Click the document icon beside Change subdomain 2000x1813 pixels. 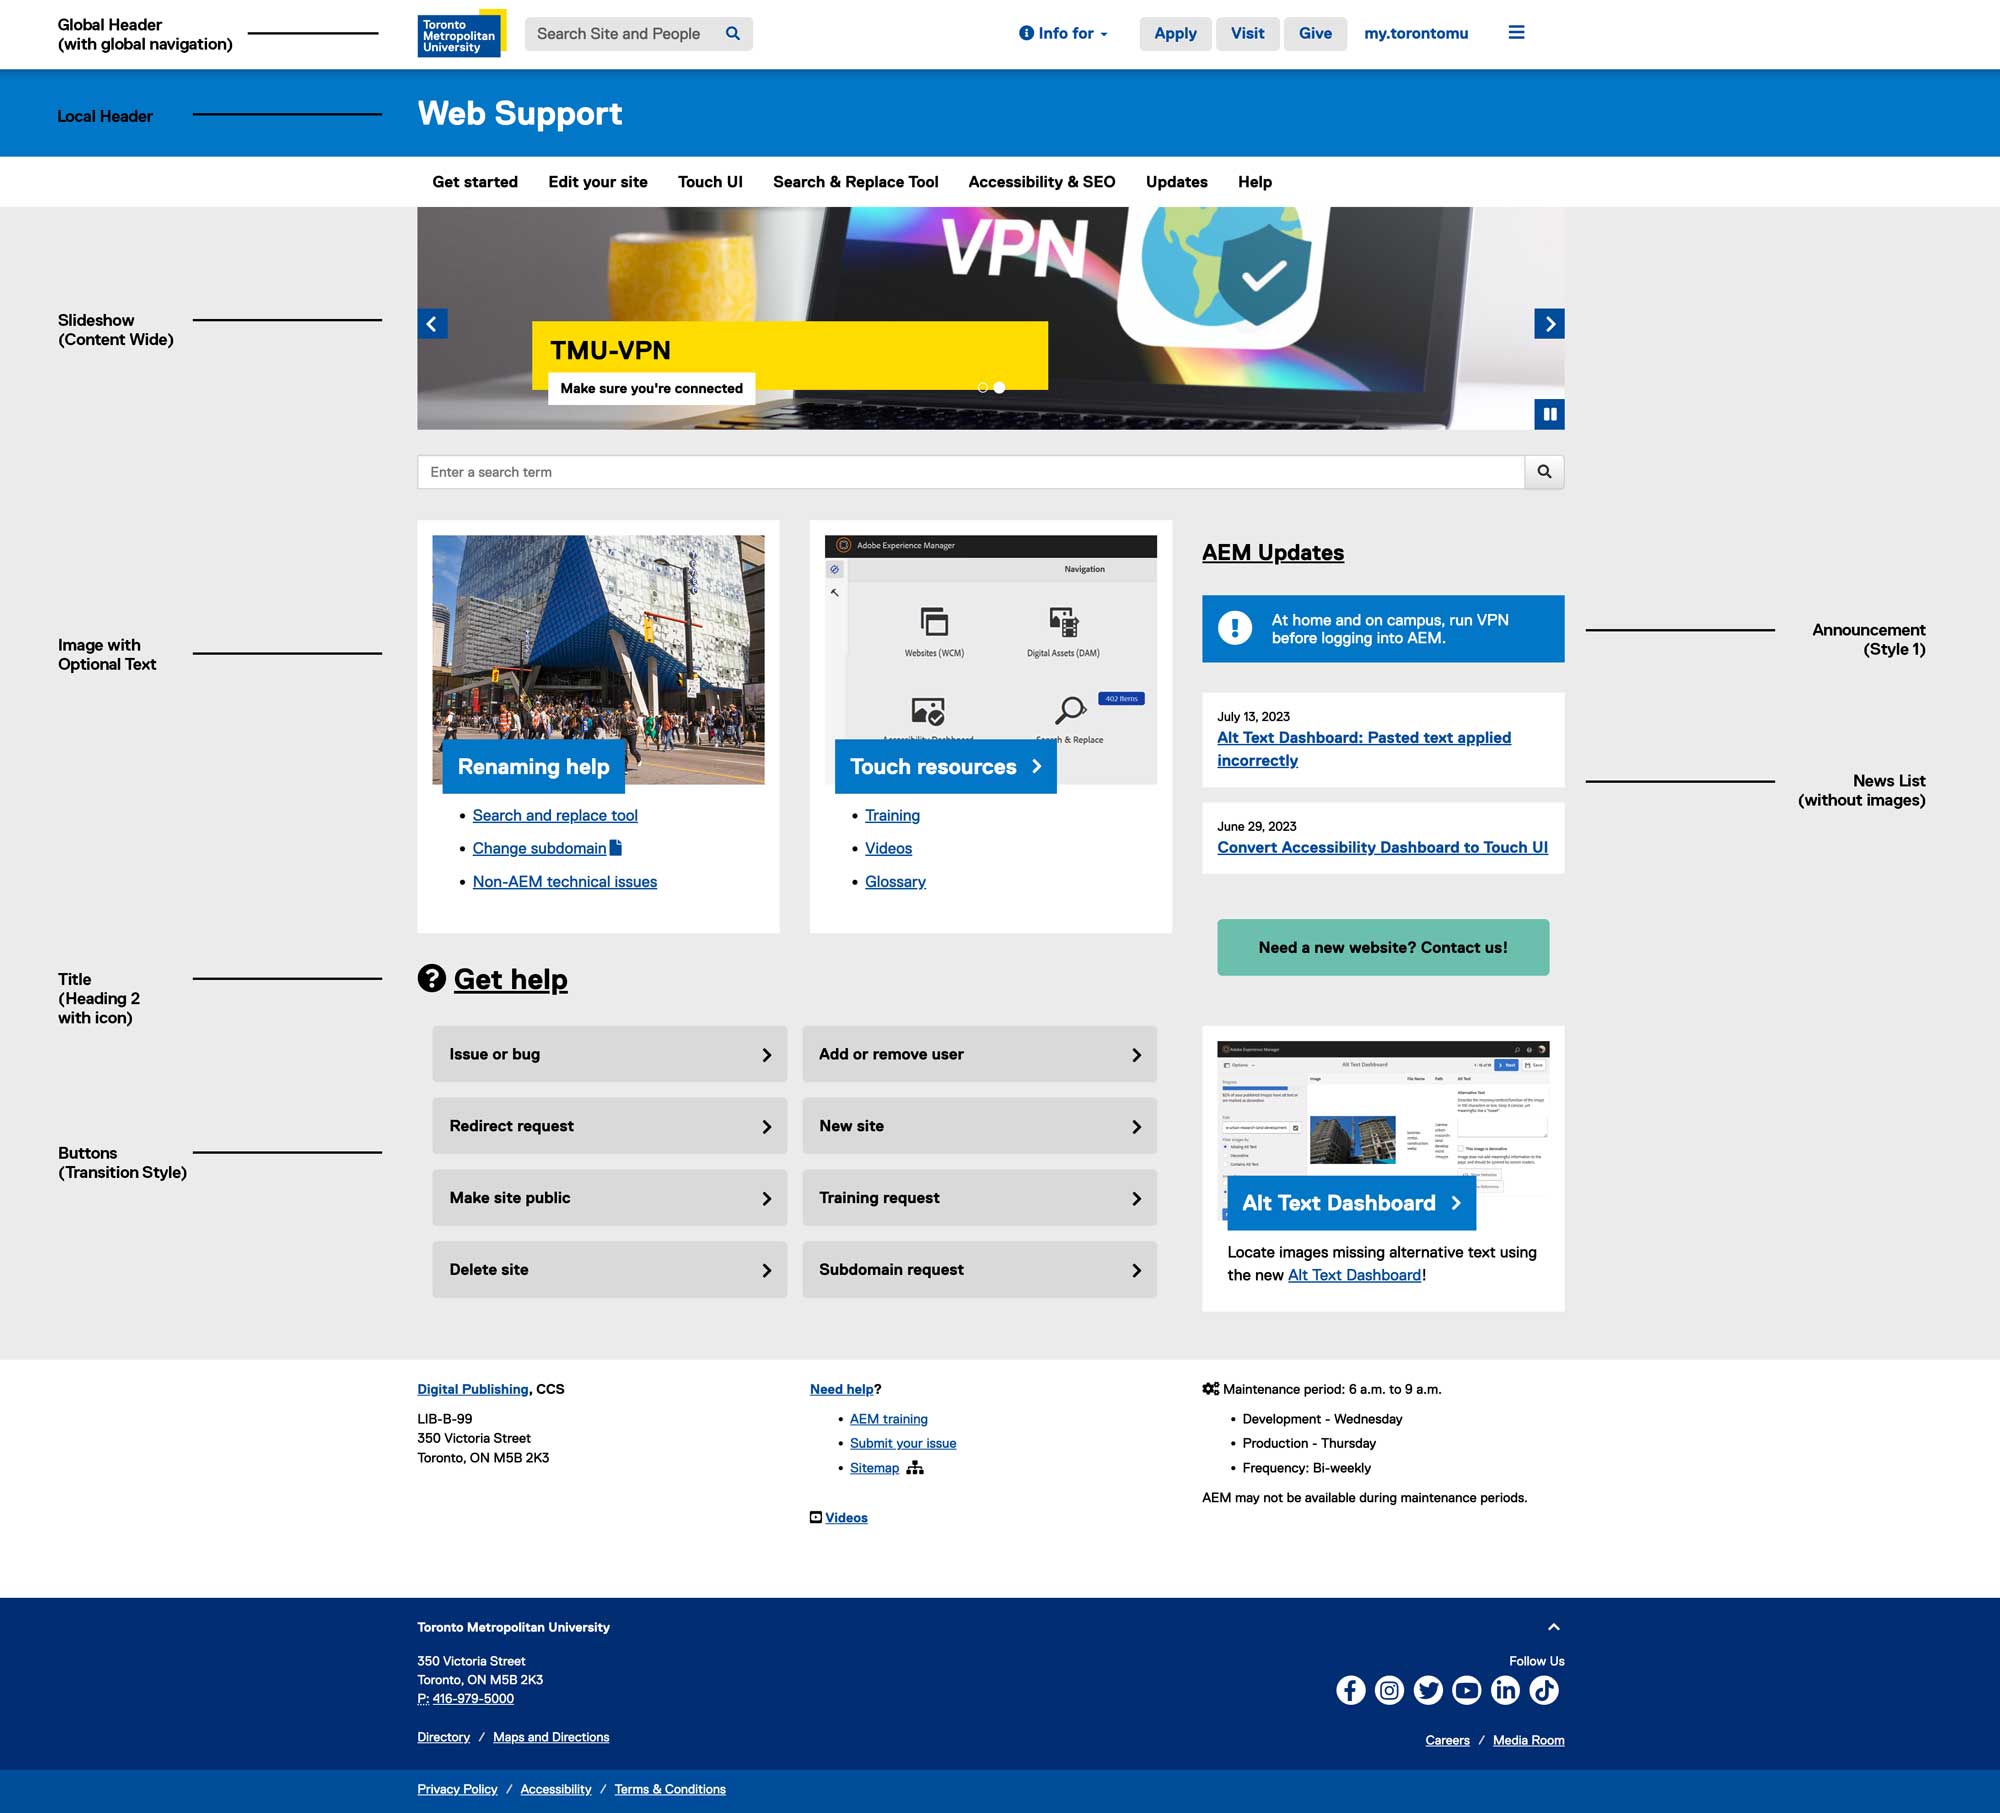point(616,847)
